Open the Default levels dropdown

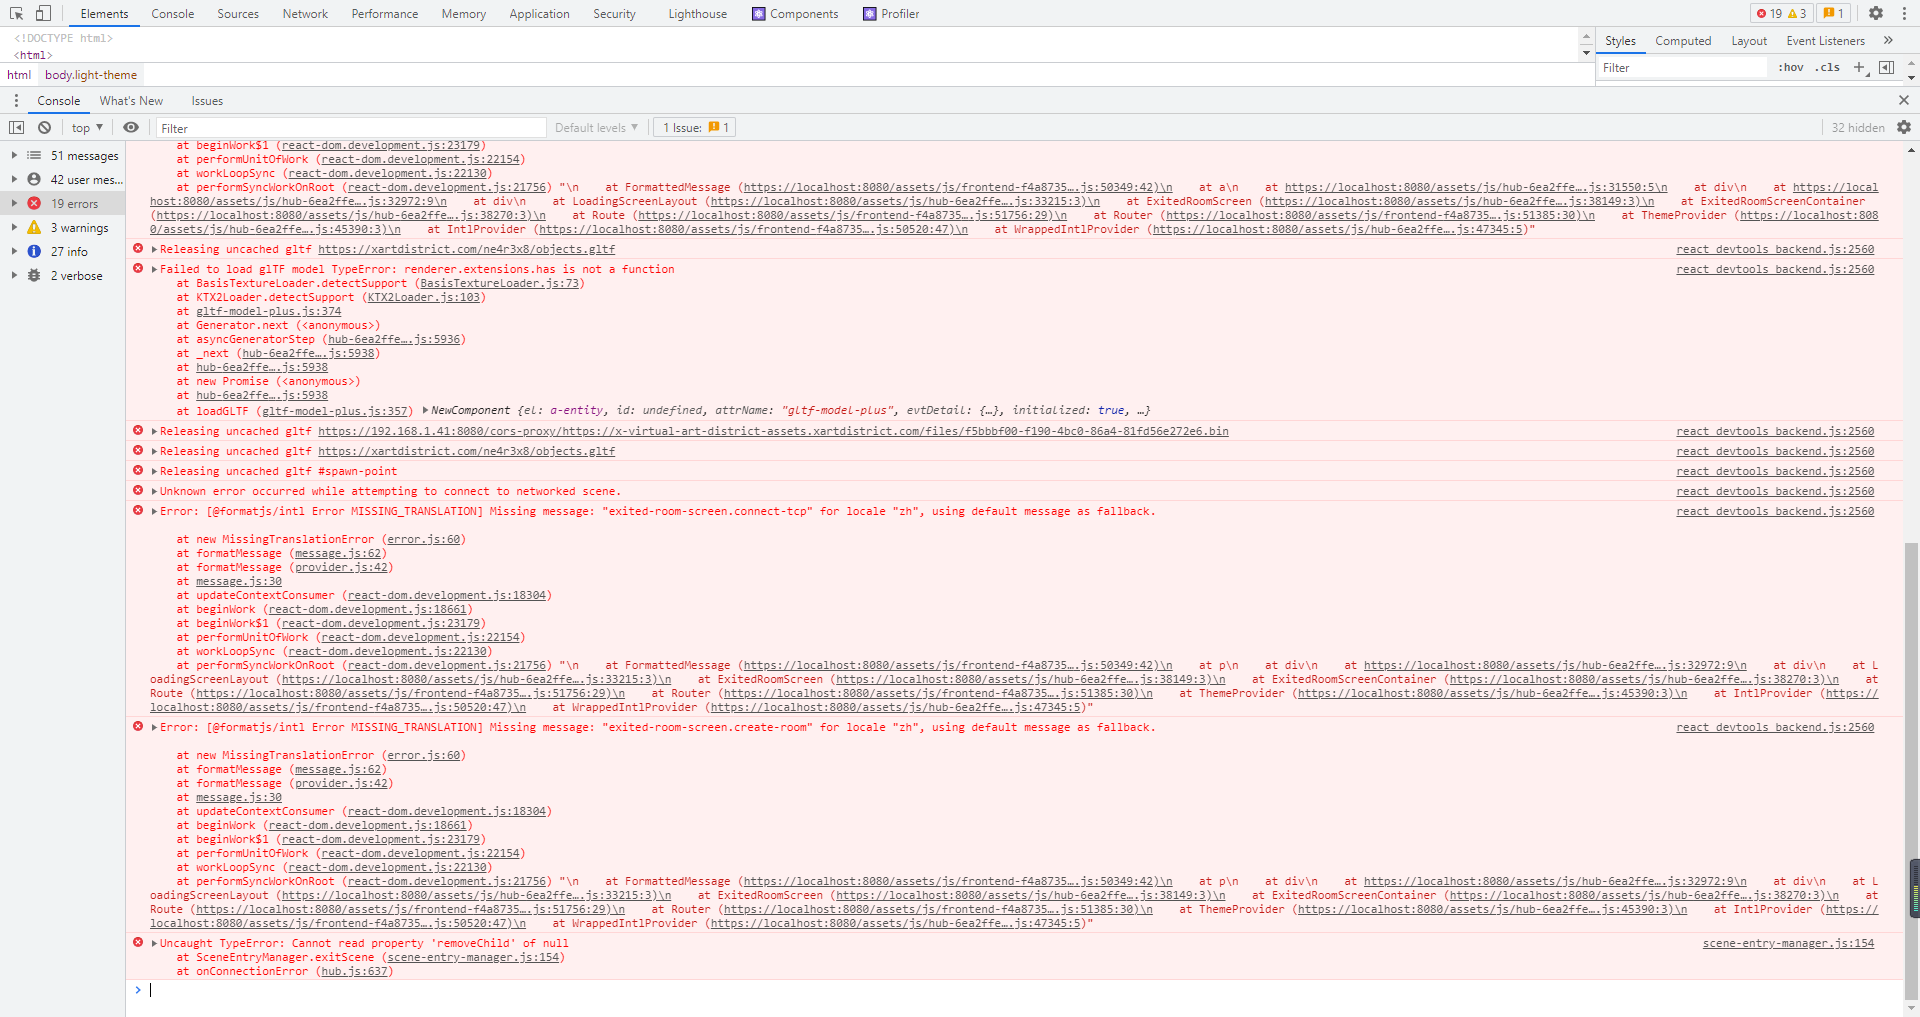pos(596,127)
